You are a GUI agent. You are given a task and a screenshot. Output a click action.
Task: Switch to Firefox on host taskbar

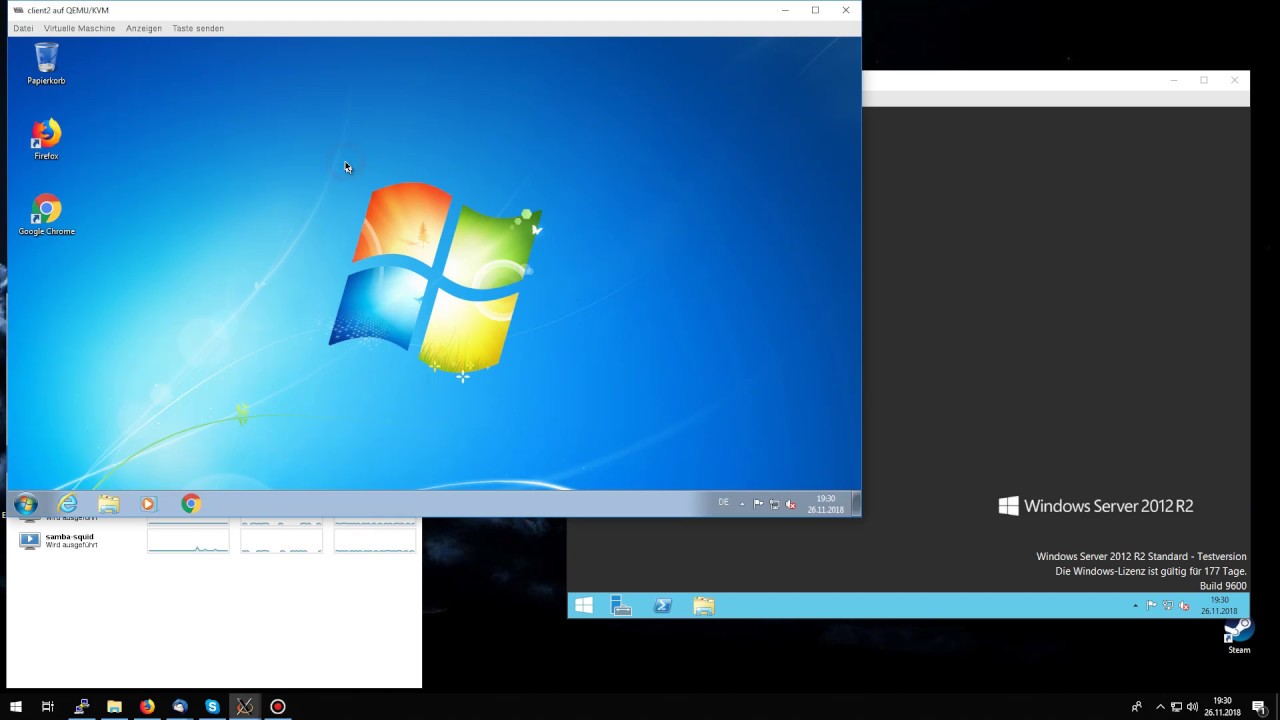point(147,707)
